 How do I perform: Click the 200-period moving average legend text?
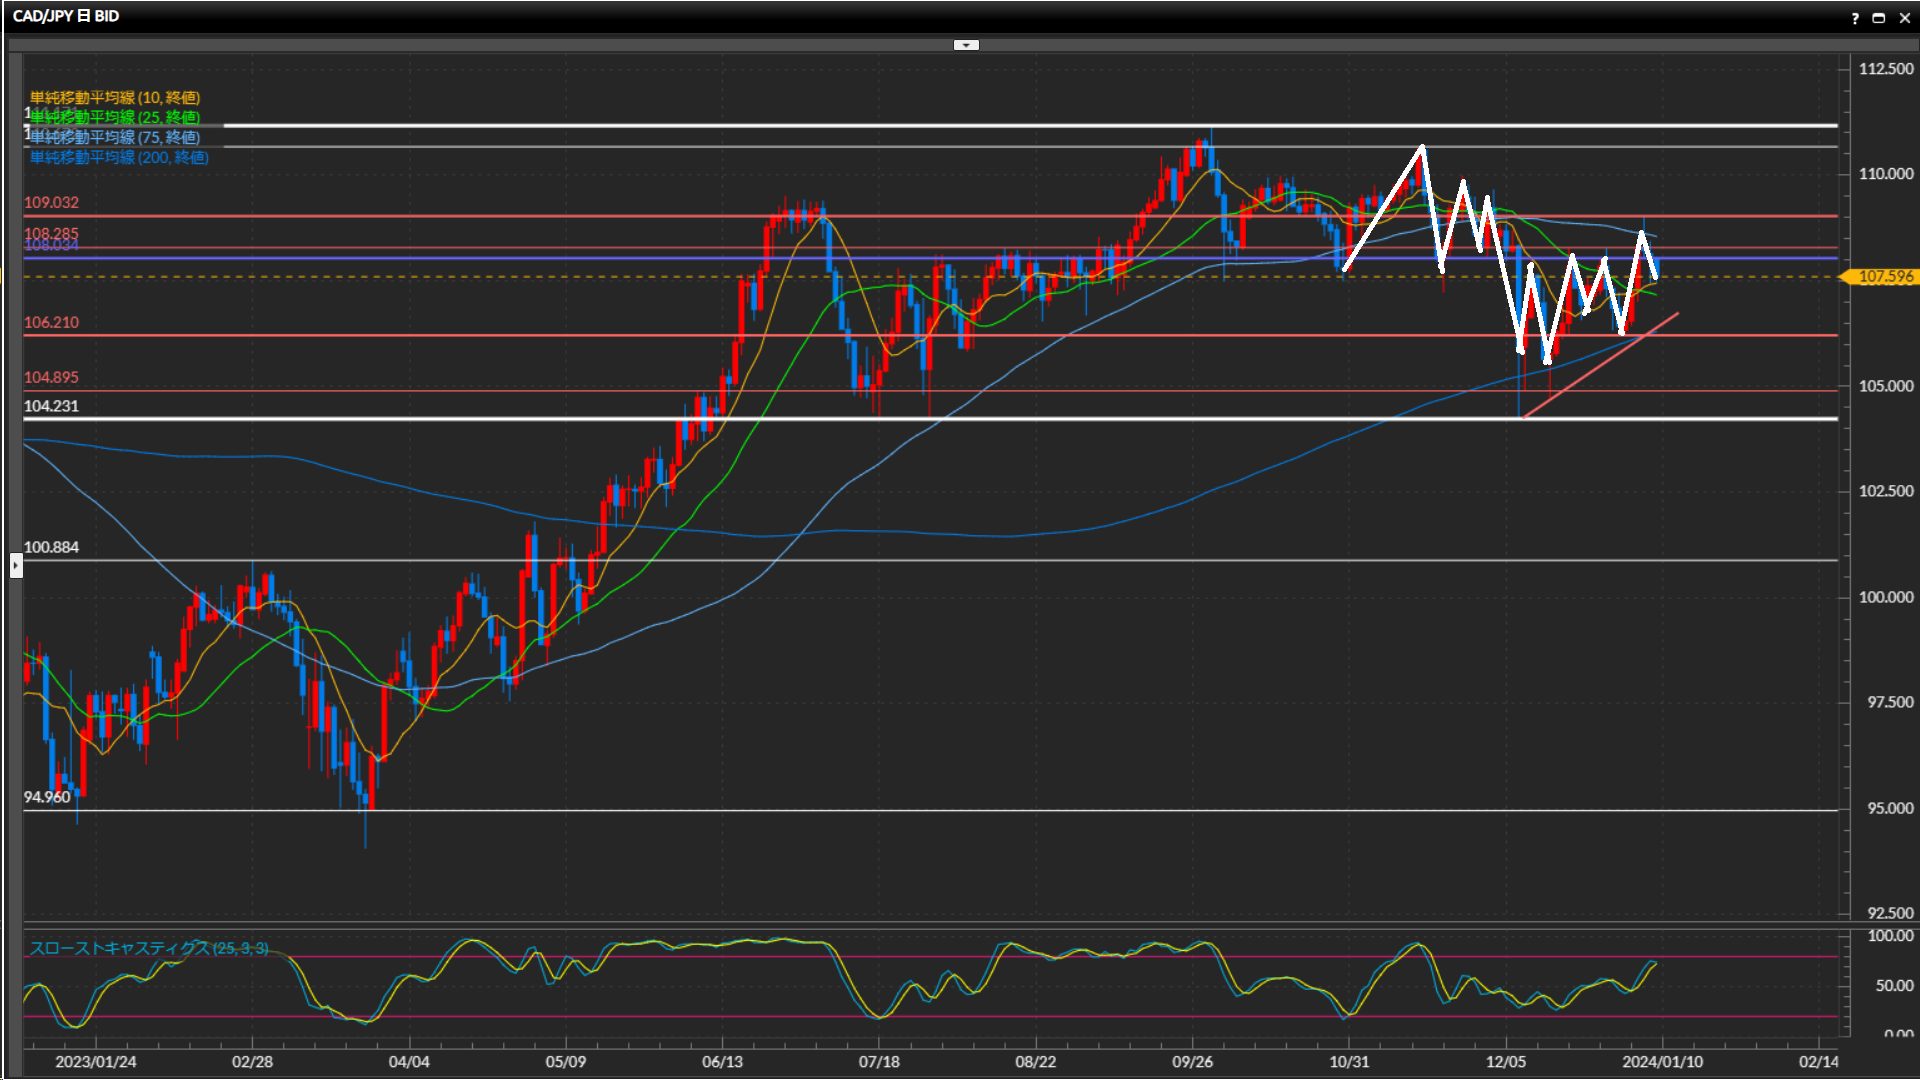coord(119,157)
